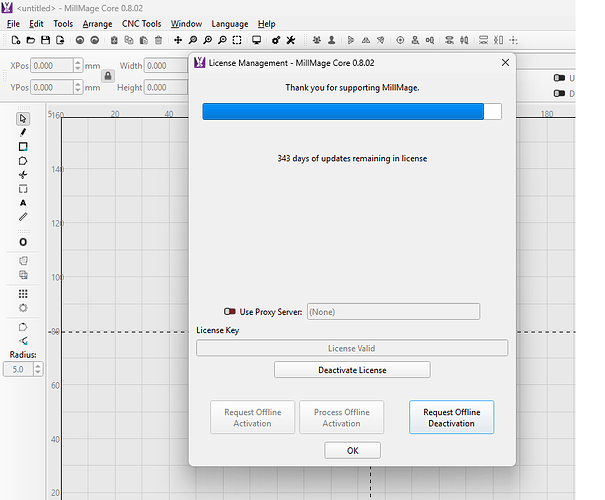Toggle the aspect ratio lock icon
The height and width of the screenshot is (500, 605).
(x=108, y=76)
